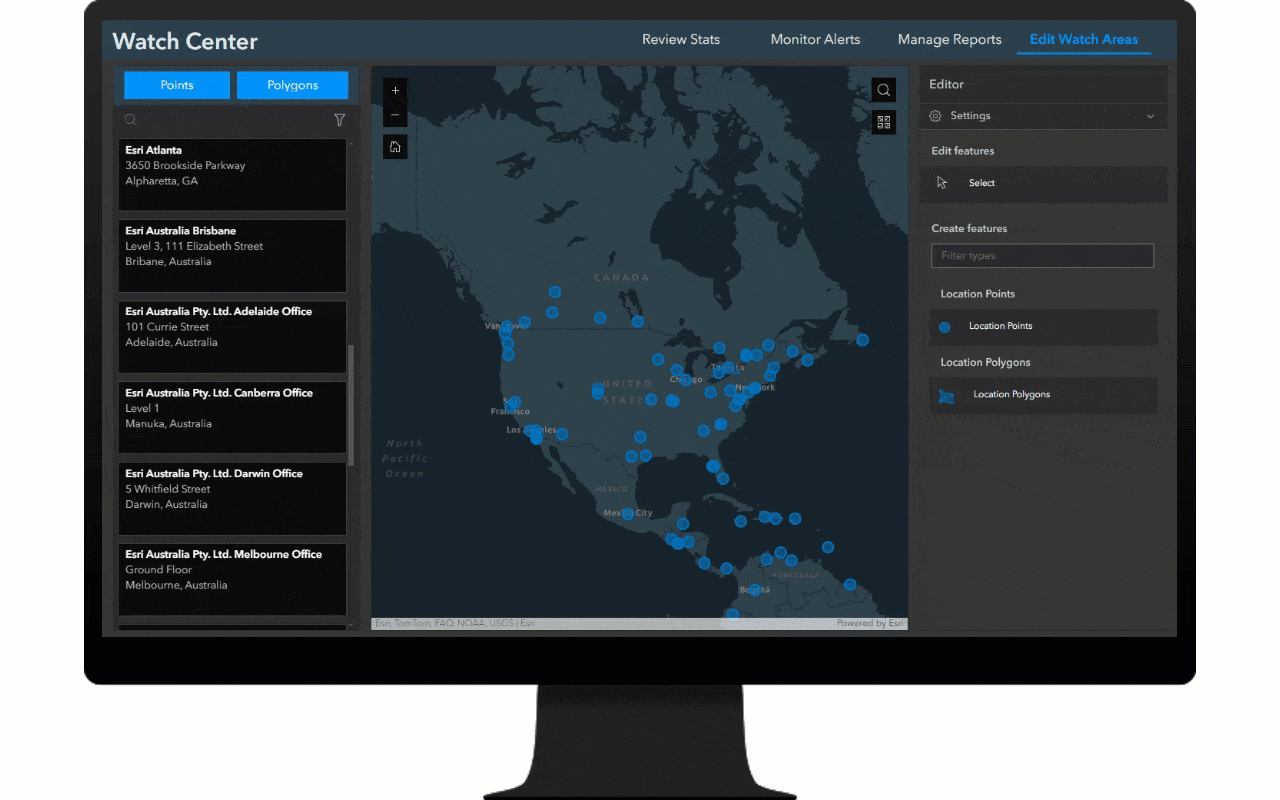Zoom out on the map

click(x=395, y=115)
